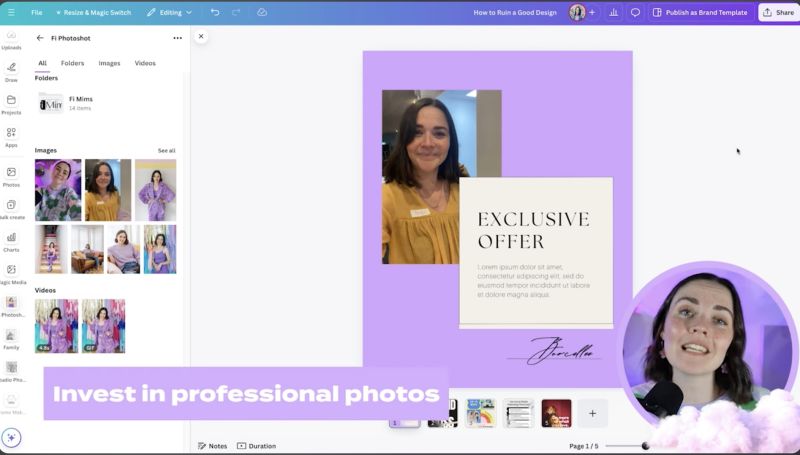Open the File menu

[x=37, y=12]
